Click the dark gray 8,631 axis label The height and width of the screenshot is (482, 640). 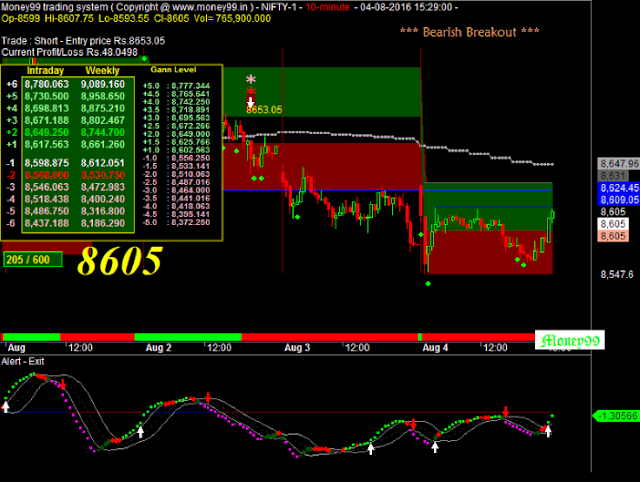pos(613,176)
